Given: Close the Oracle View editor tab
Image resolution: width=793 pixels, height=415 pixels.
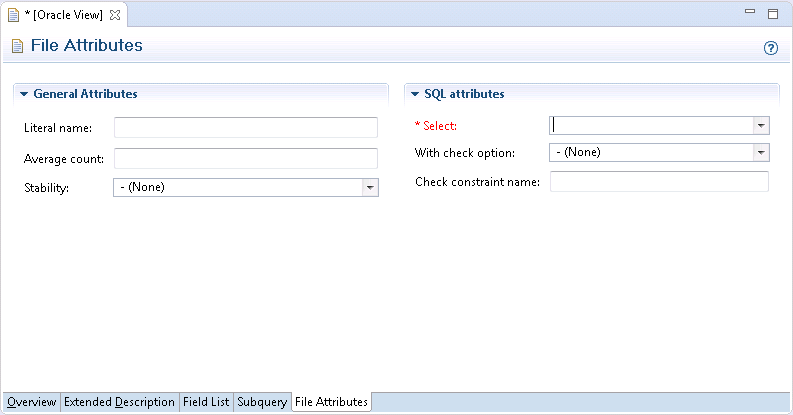Looking at the screenshot, I should [114, 15].
